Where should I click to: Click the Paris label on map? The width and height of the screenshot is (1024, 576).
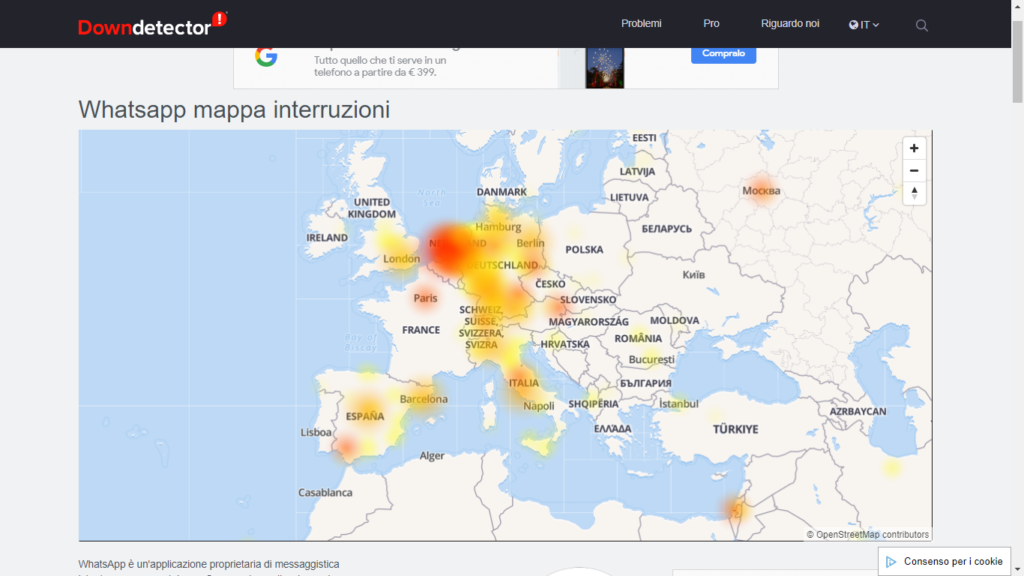425,298
